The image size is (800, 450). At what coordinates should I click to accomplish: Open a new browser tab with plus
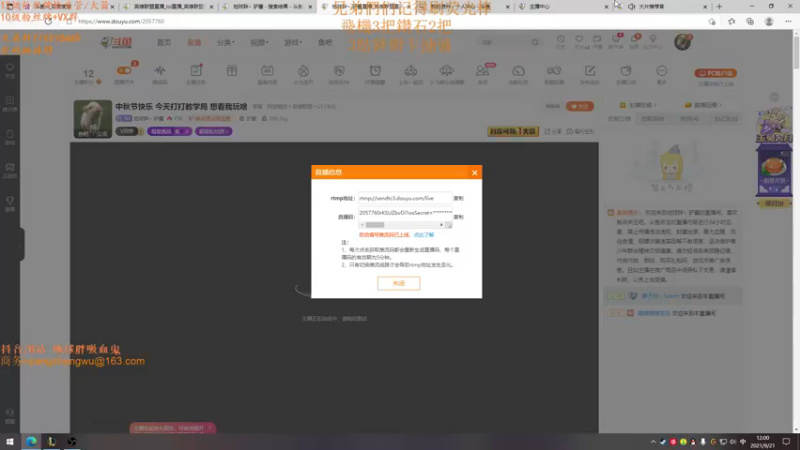(x=719, y=7)
